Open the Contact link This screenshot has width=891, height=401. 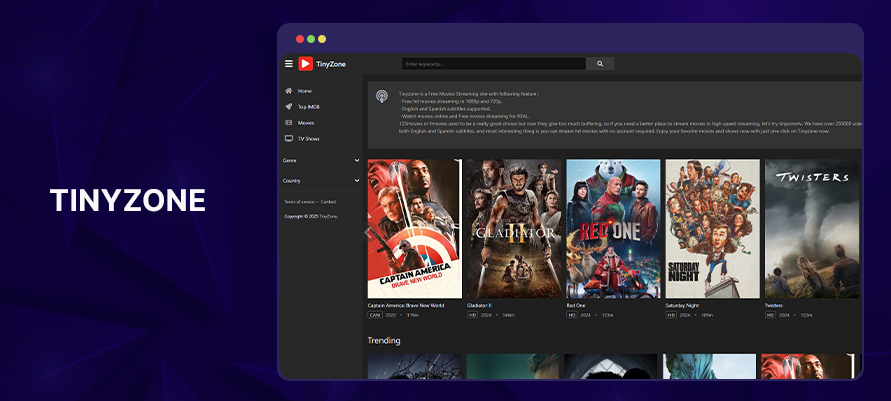[x=328, y=202]
